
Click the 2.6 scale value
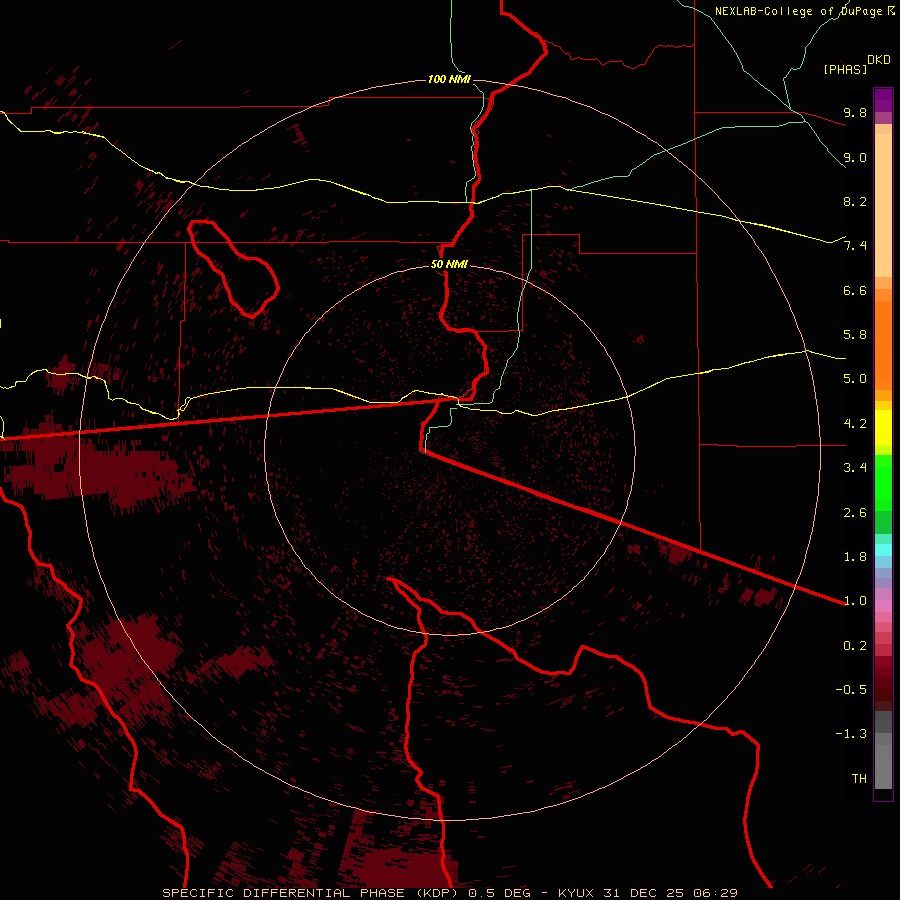pyautogui.click(x=855, y=513)
